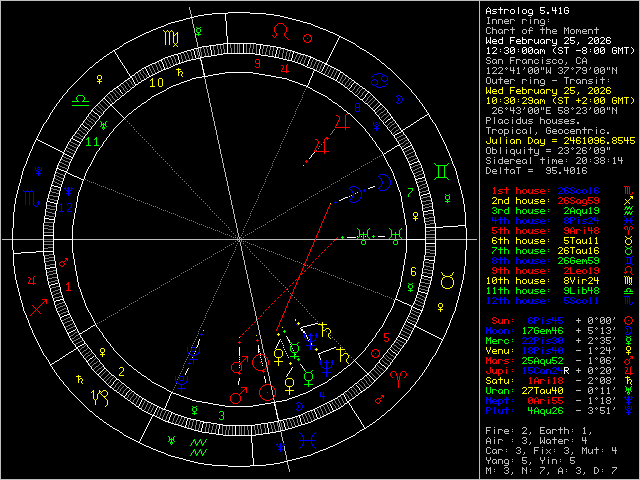
Task: Click the Libra glyph on the chart wheel
Action: 79,101
